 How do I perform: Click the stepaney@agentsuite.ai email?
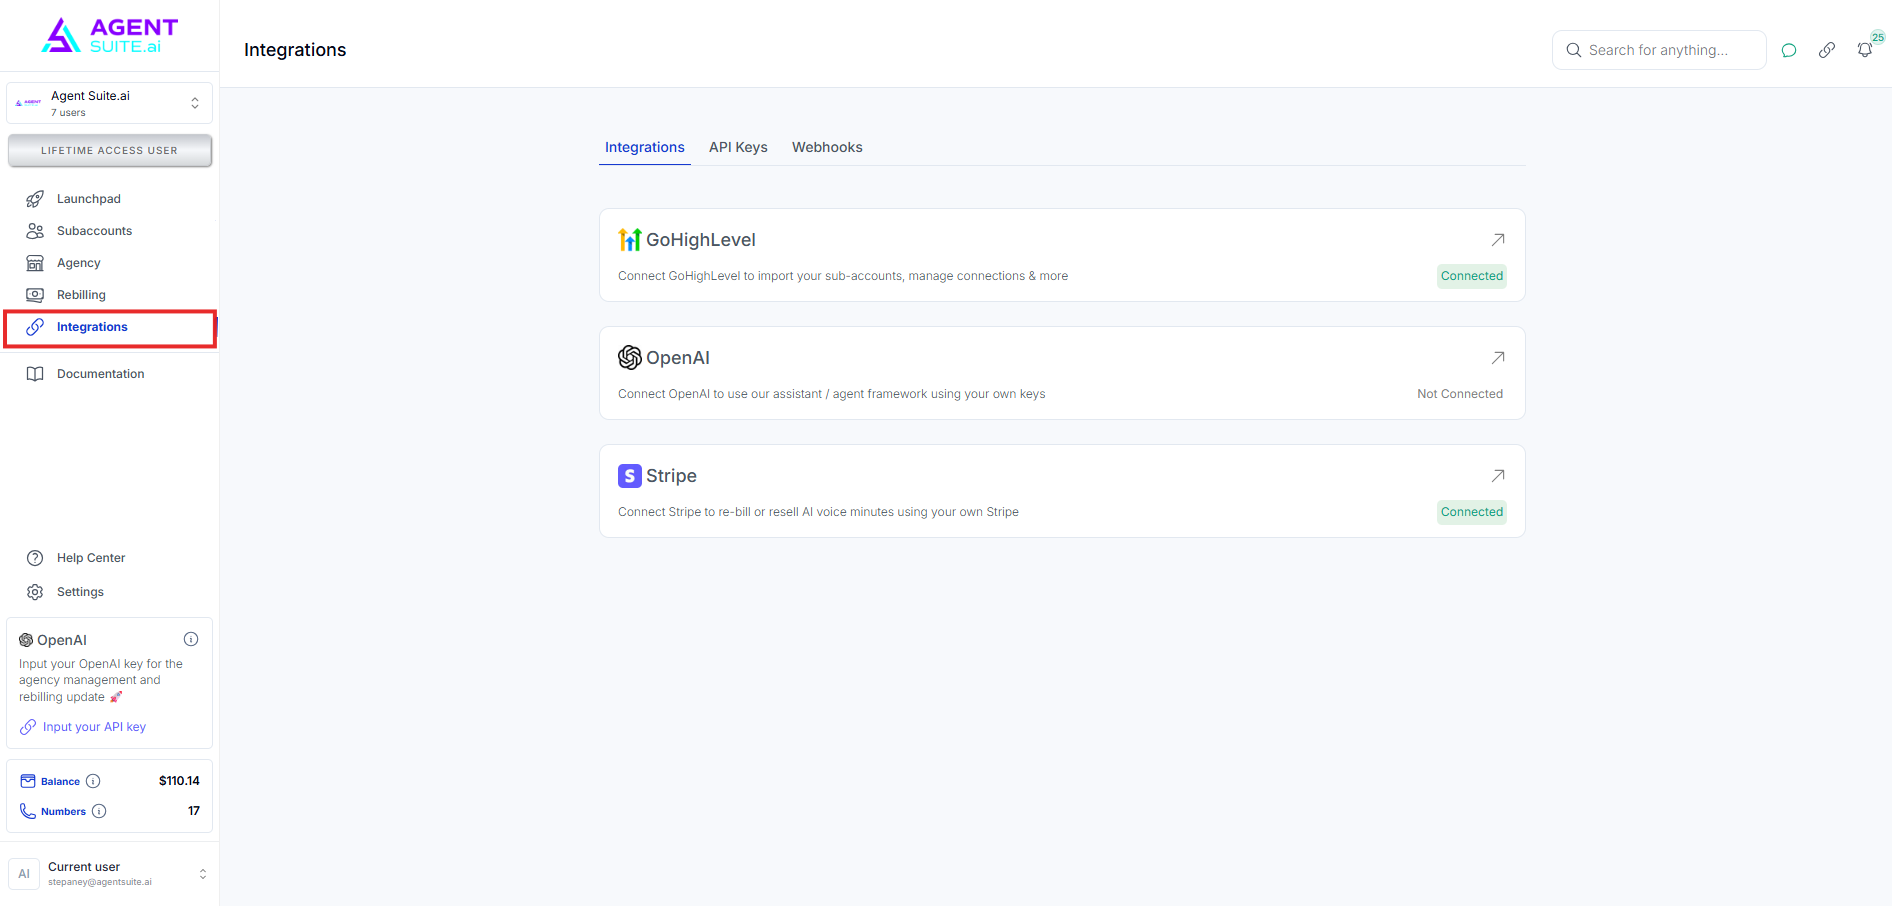(x=100, y=882)
